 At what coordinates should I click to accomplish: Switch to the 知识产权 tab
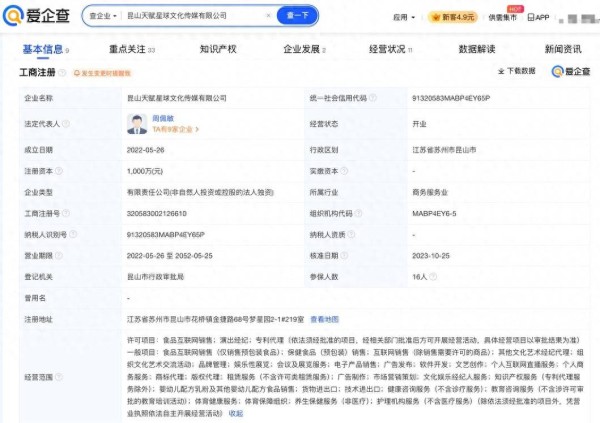click(x=218, y=49)
